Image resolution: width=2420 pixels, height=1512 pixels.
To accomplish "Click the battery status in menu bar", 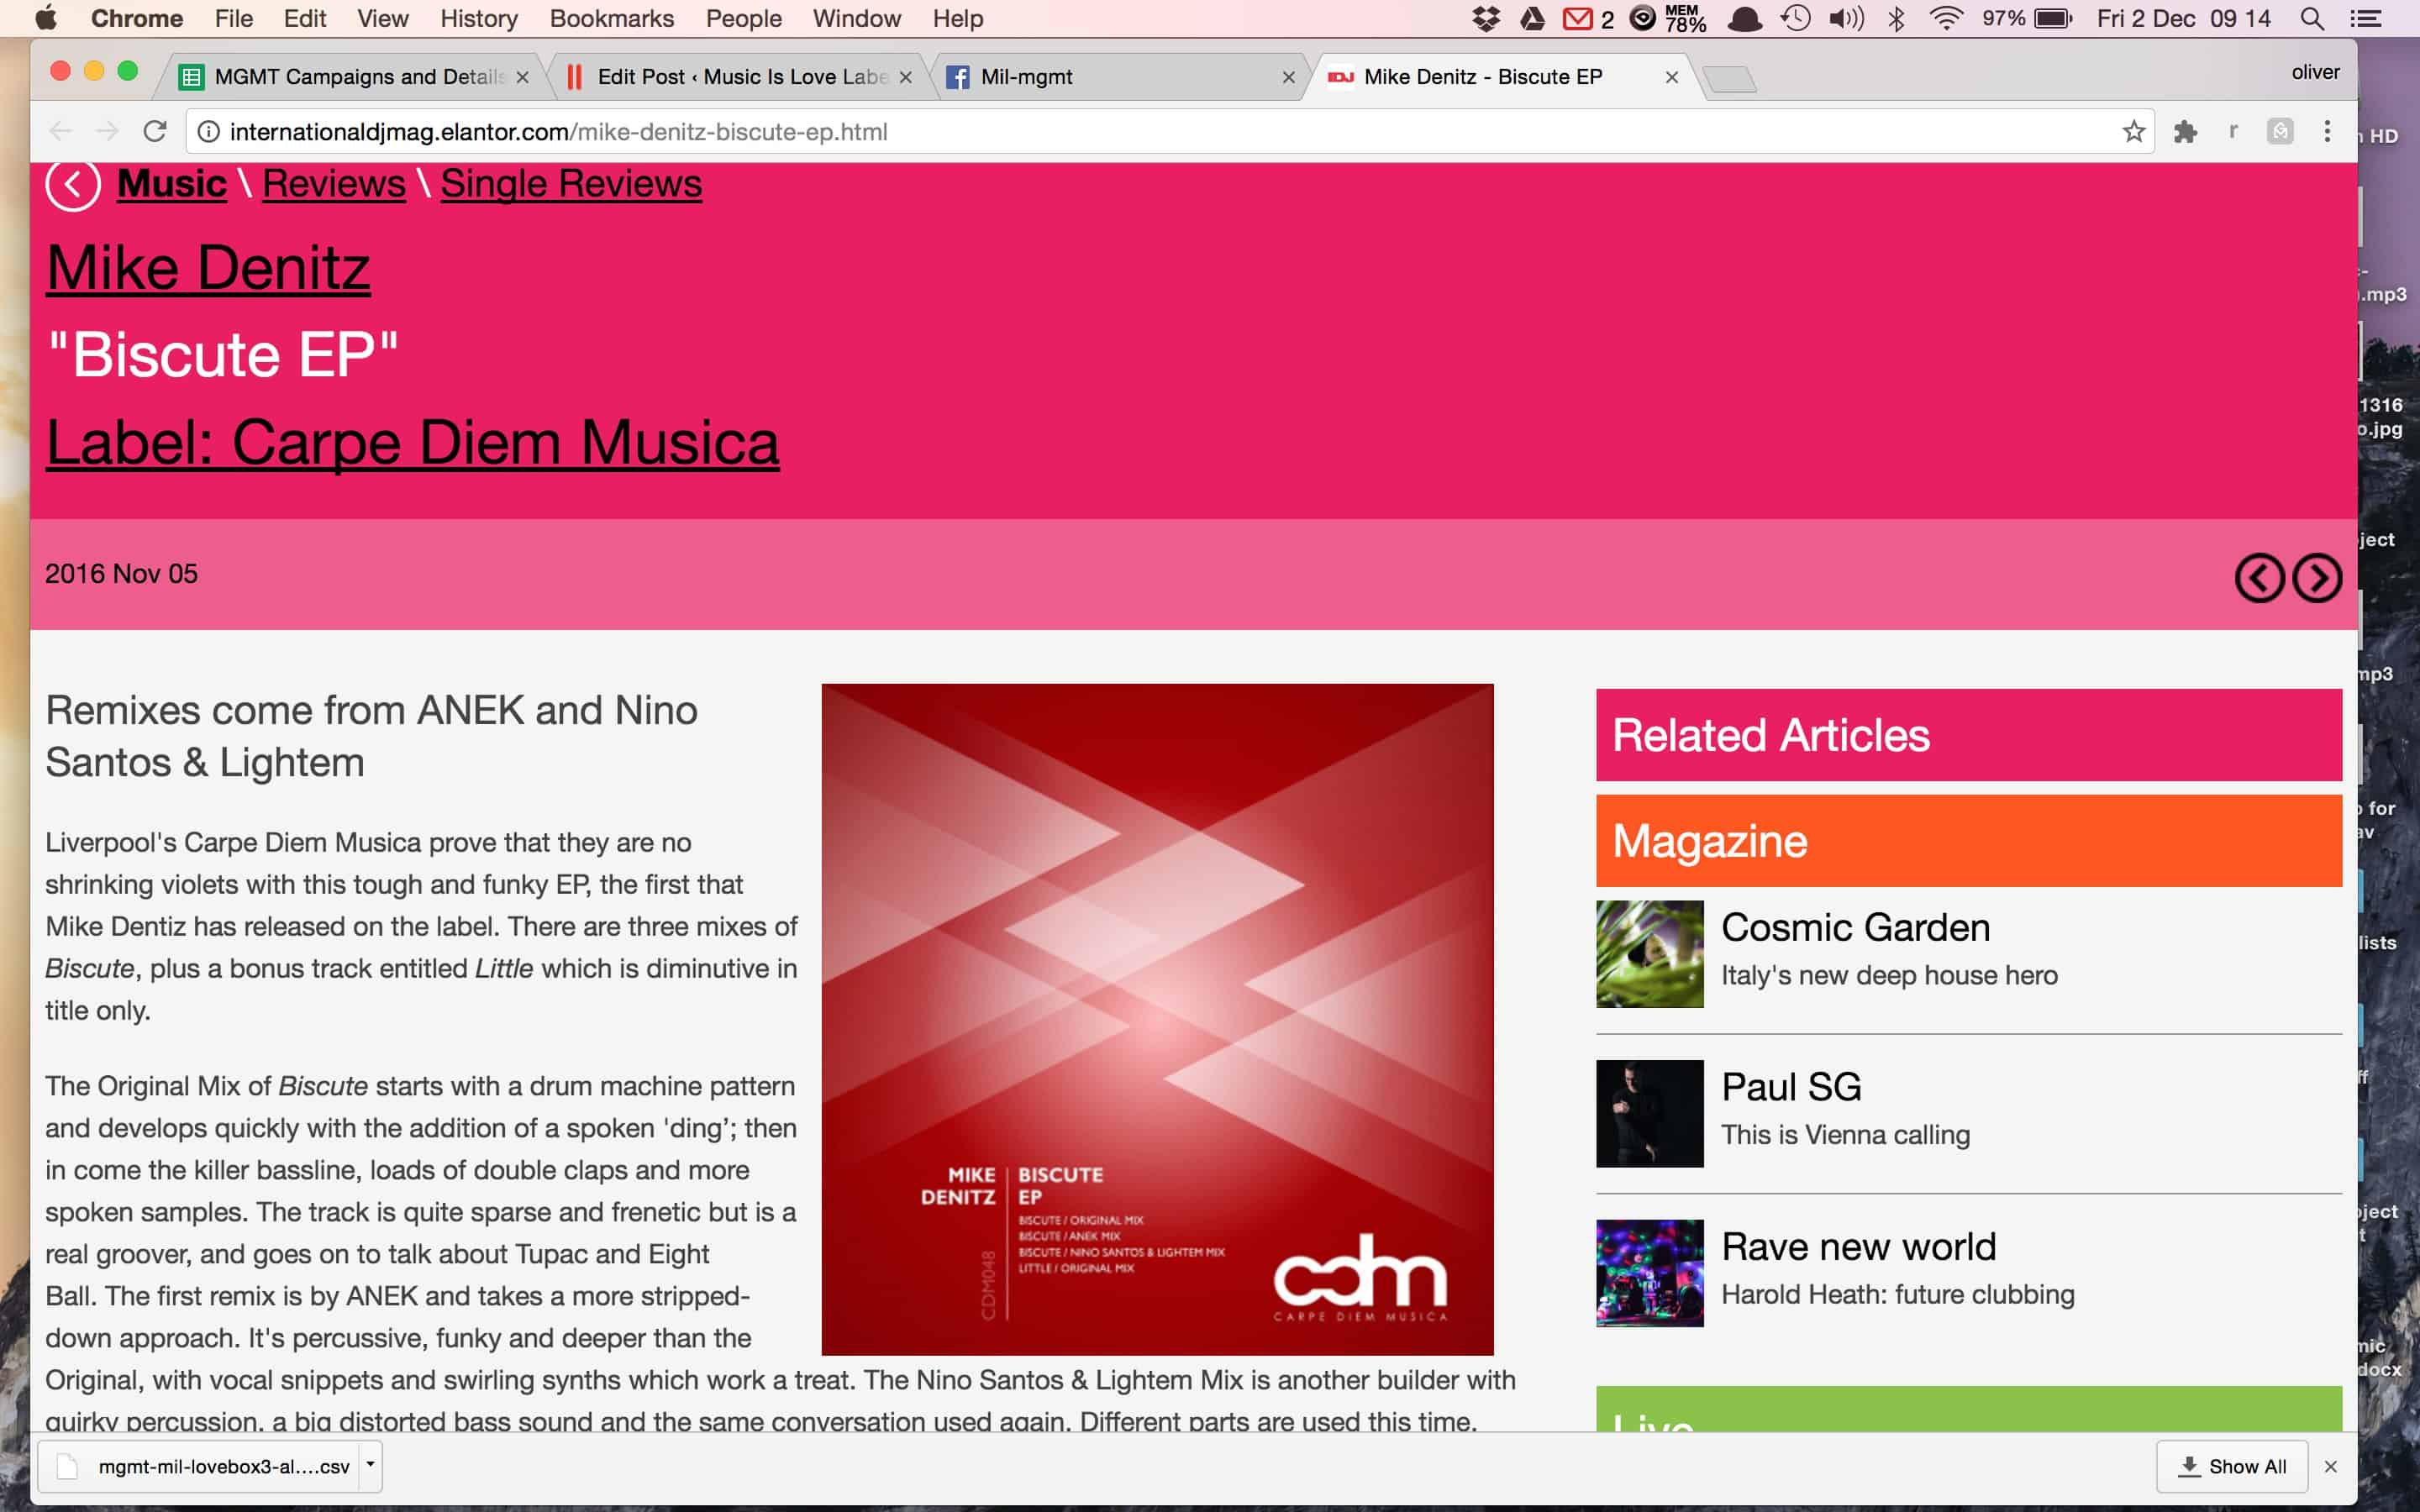I will click(2027, 18).
